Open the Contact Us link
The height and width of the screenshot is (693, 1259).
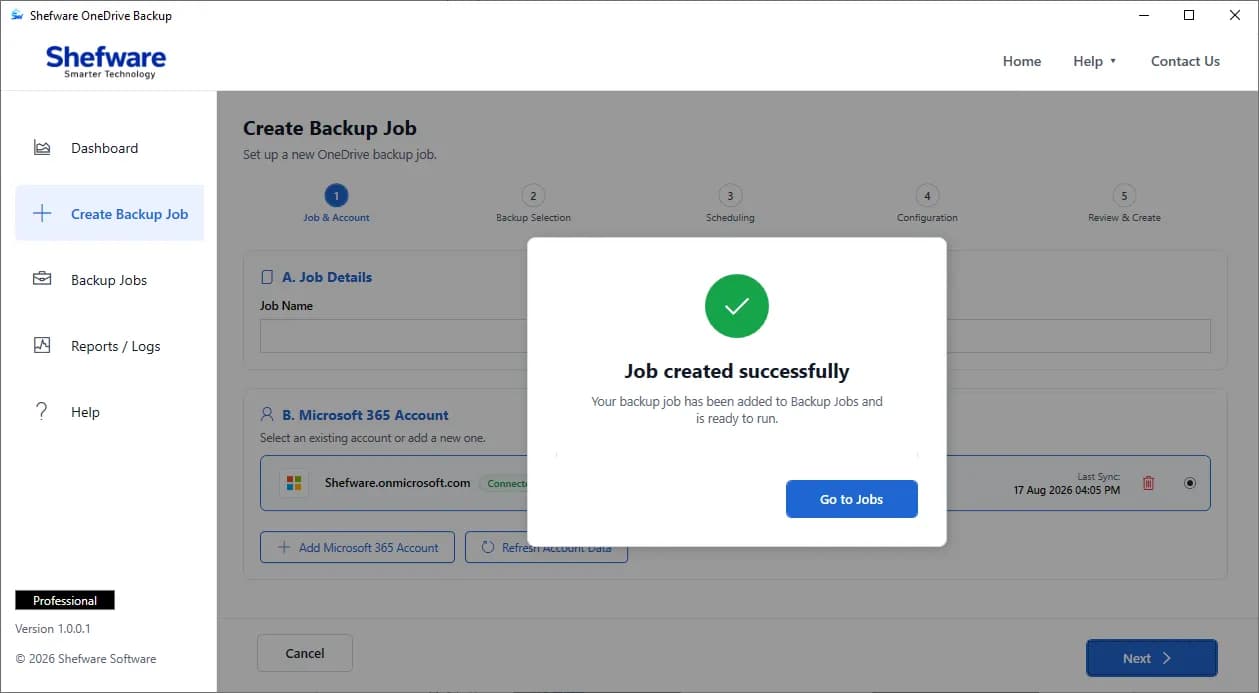[1185, 61]
